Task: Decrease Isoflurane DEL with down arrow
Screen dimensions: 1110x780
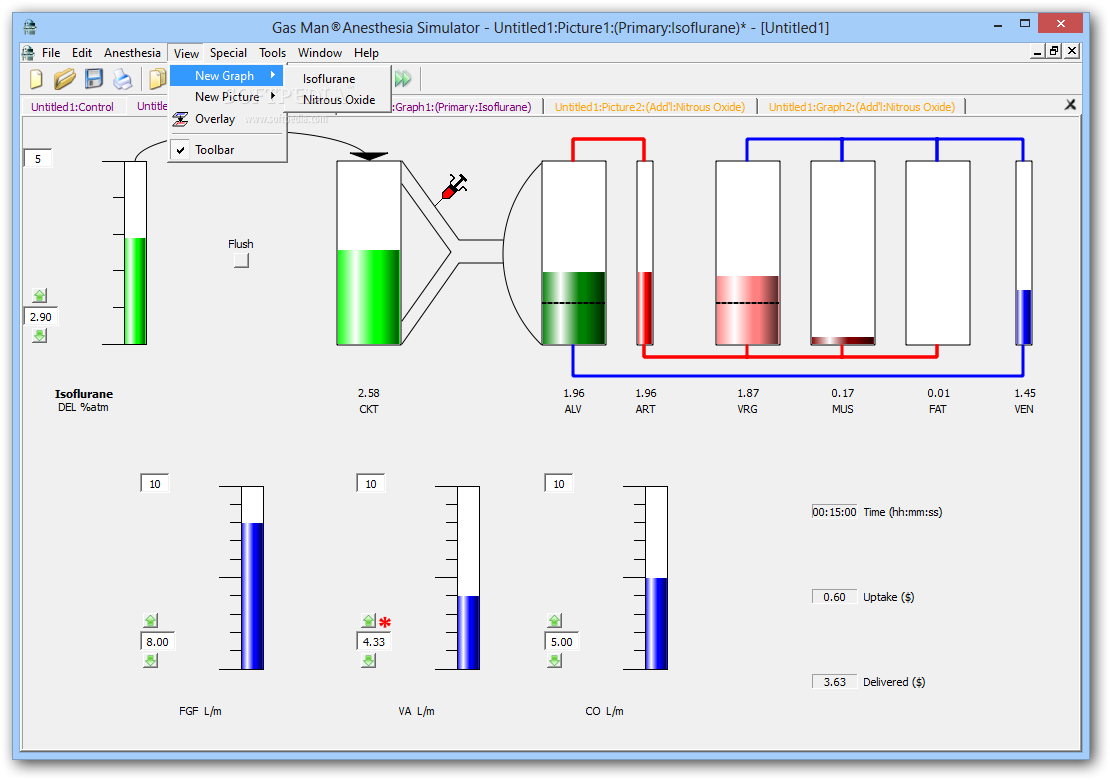Action: tap(40, 335)
